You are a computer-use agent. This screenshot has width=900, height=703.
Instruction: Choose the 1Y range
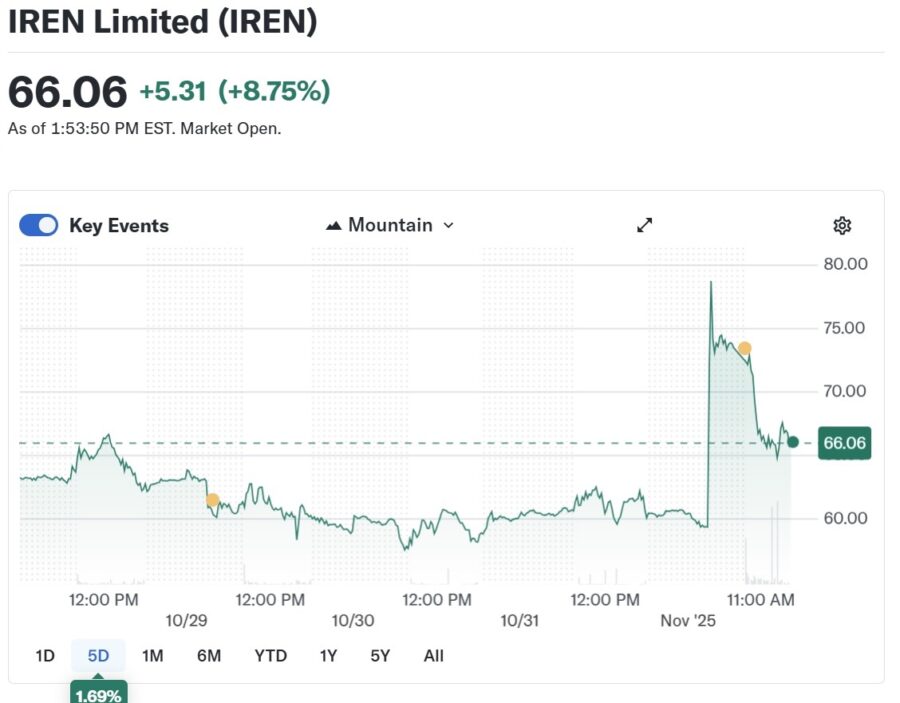point(328,656)
